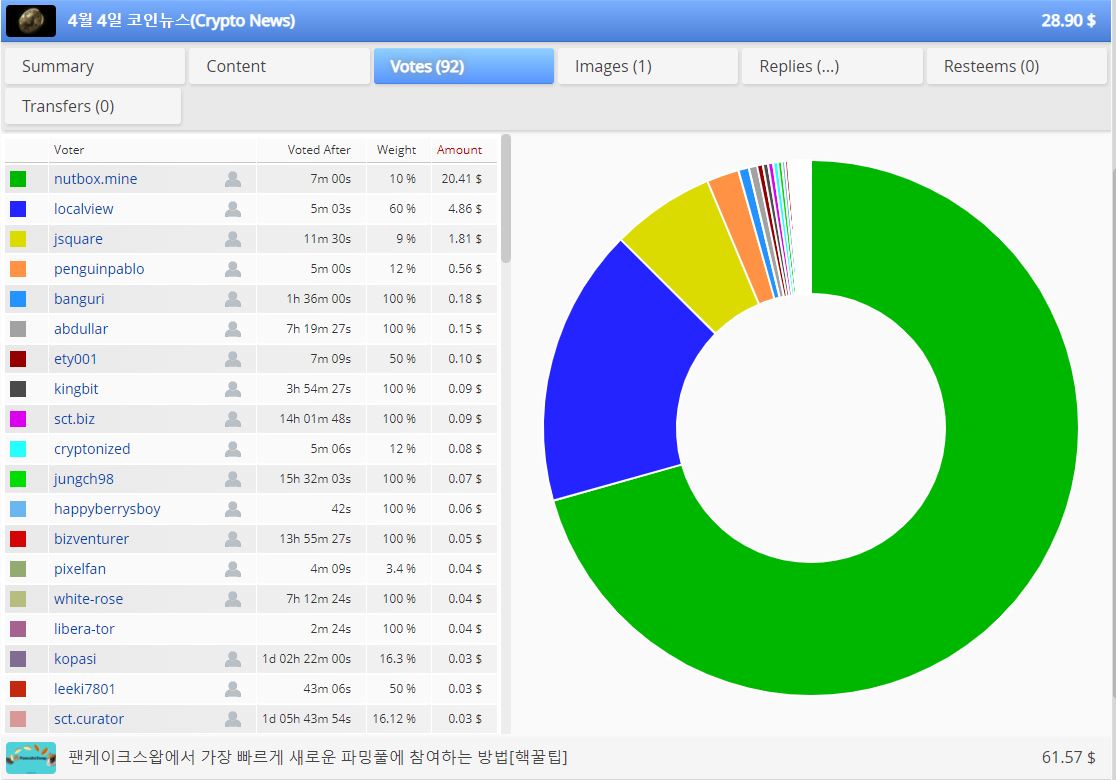This screenshot has width=1116, height=780.
Task: Open the Resteems (0) tab
Action: tap(1016, 66)
